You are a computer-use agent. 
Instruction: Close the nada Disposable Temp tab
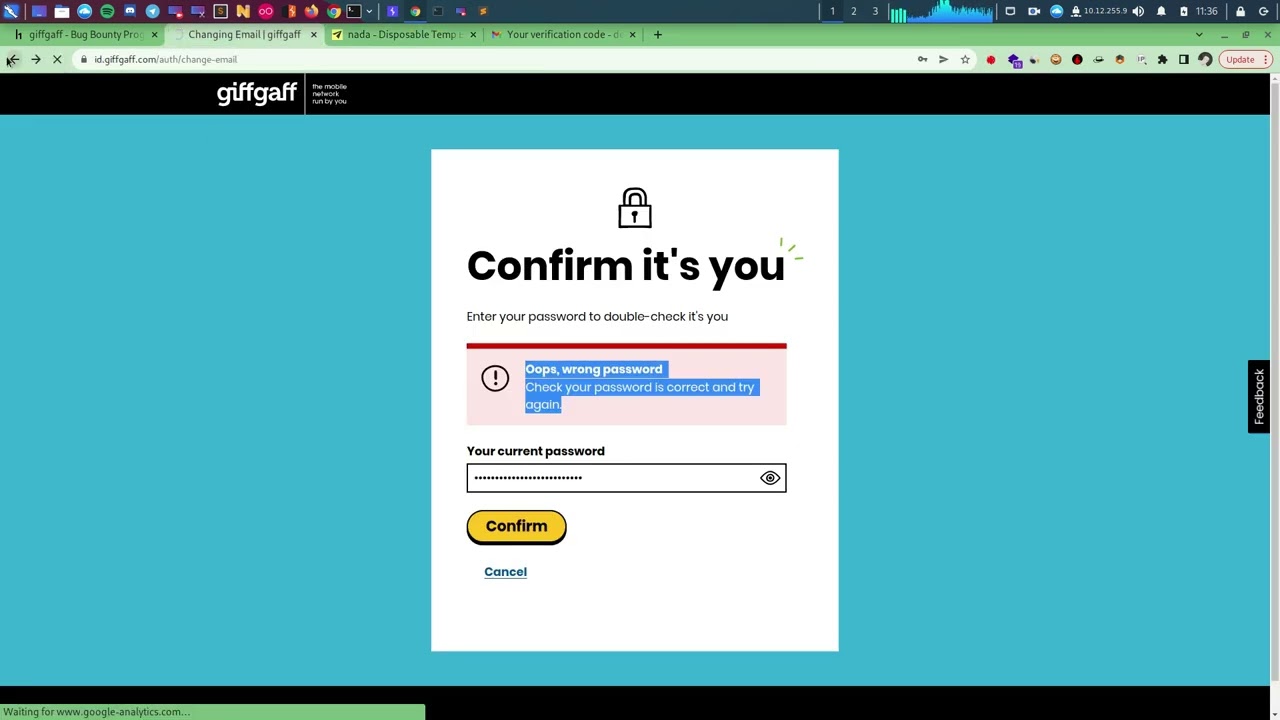472,34
